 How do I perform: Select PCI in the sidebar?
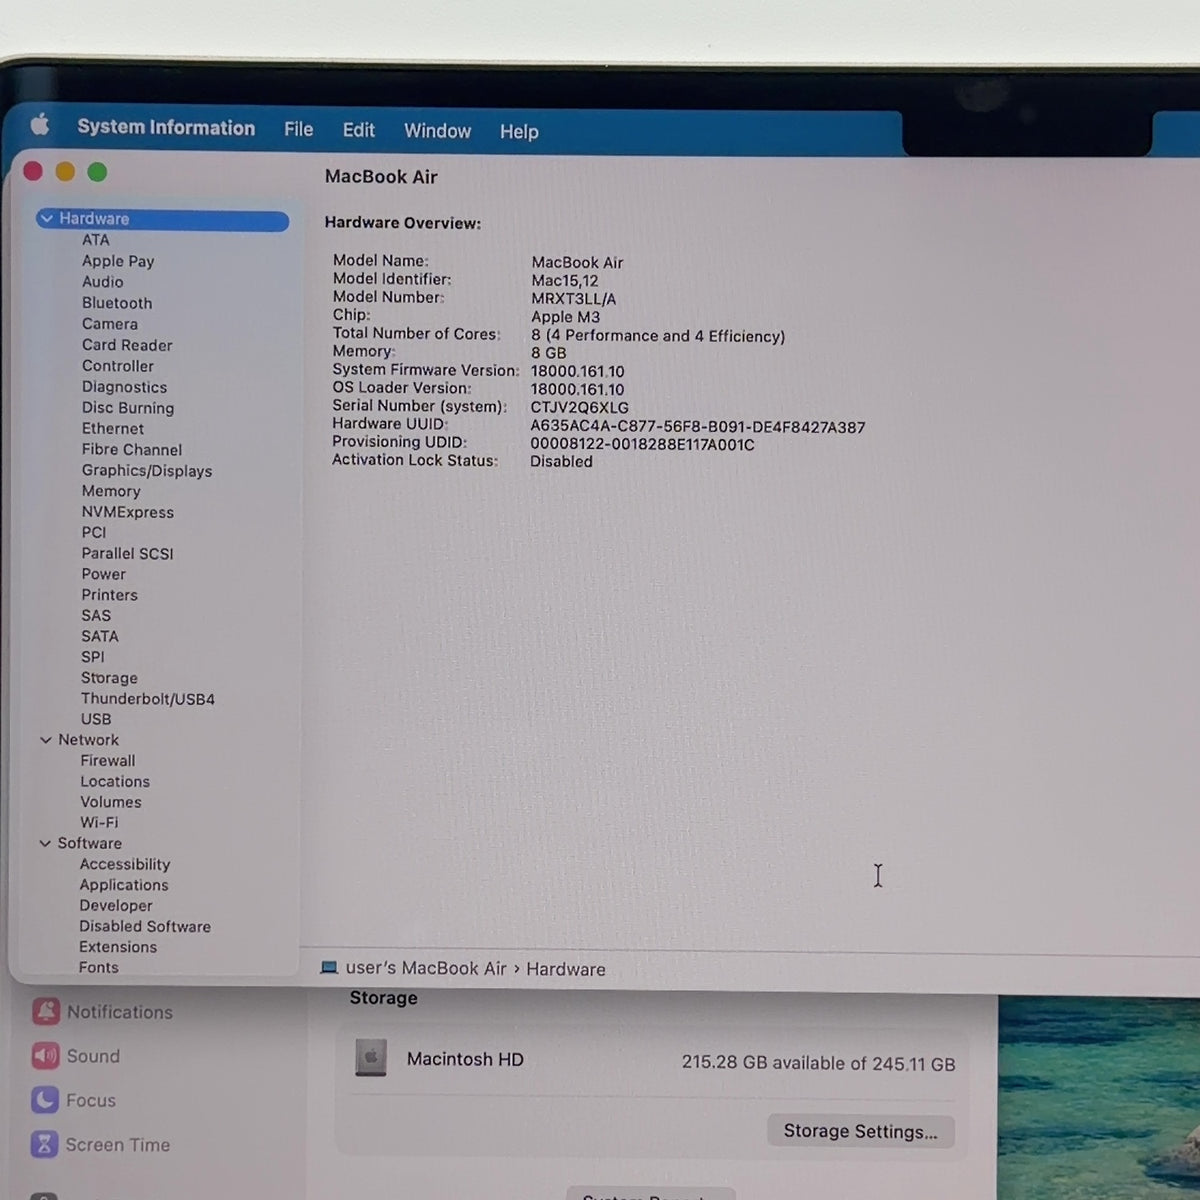point(94,532)
